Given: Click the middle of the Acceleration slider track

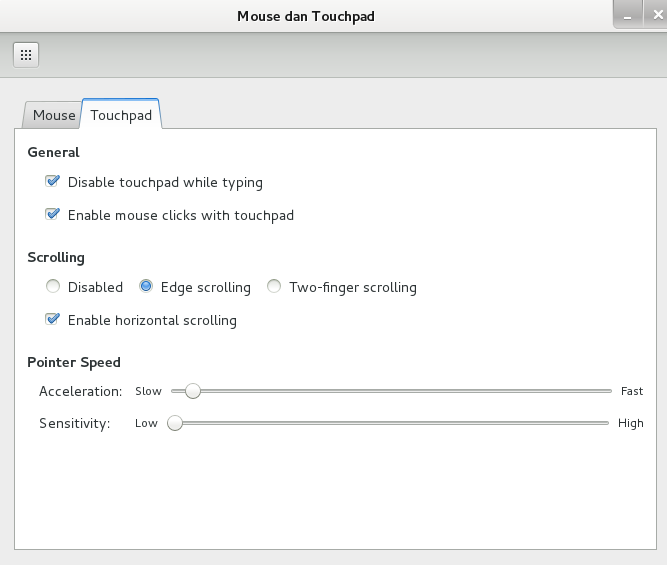Looking at the screenshot, I should 391,391.
